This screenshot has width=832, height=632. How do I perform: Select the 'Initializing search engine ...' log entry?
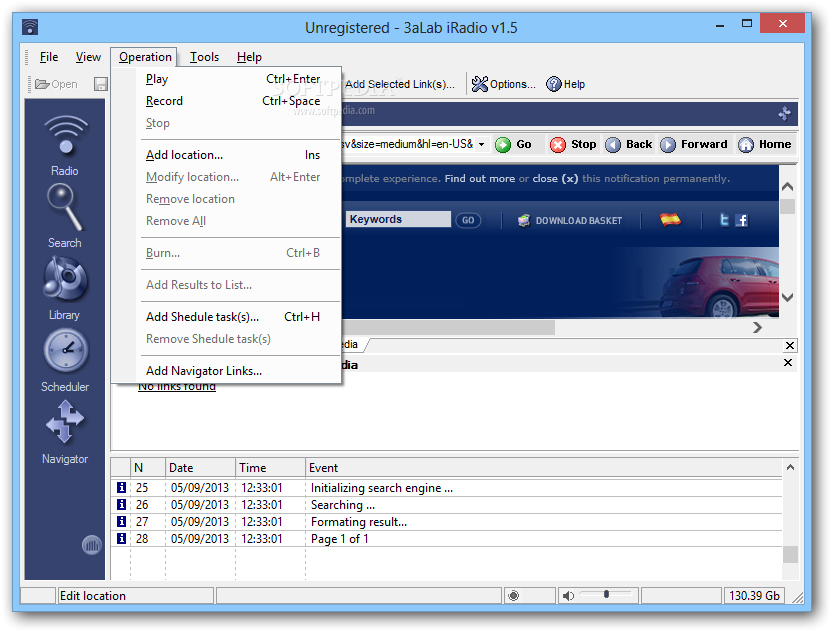pos(447,488)
